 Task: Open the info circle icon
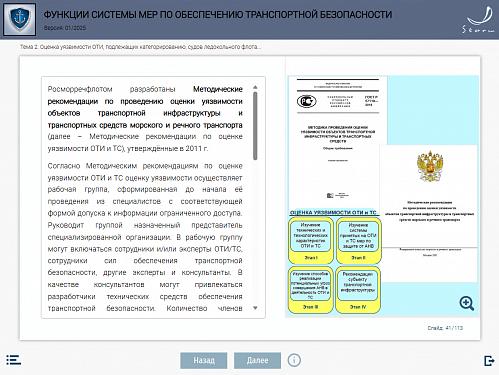tap(294, 360)
